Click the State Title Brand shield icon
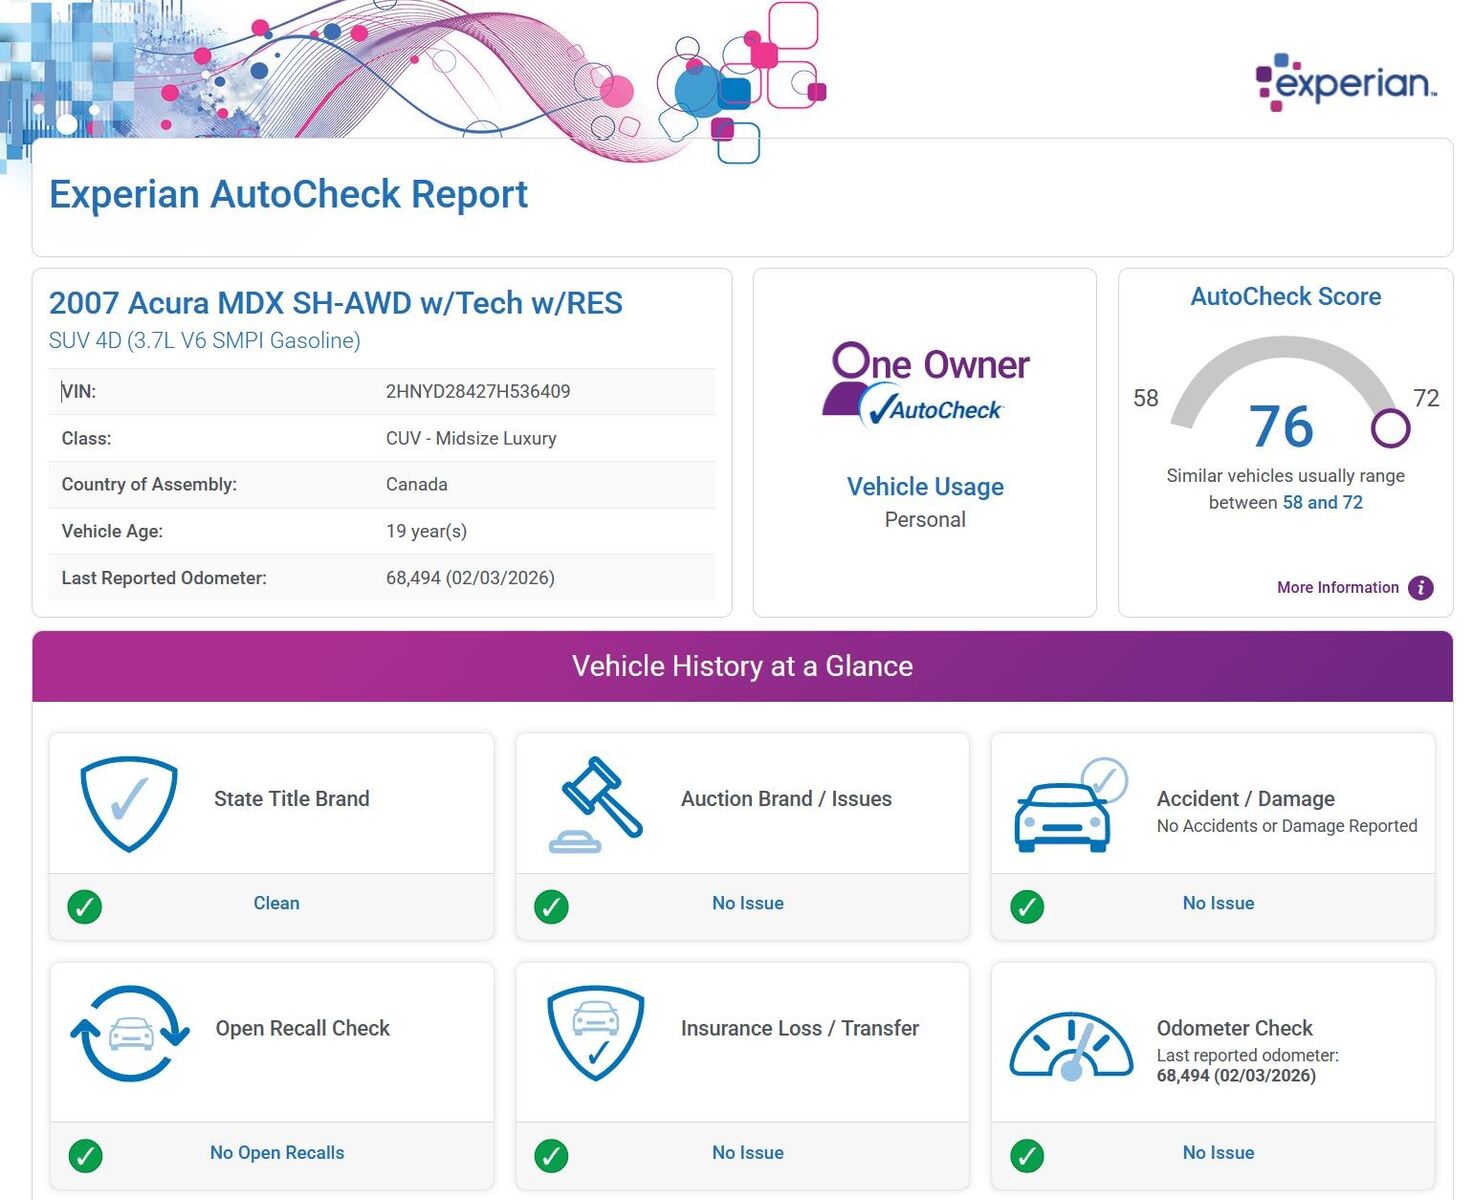This screenshot has width=1473, height=1200. pyautogui.click(x=129, y=804)
